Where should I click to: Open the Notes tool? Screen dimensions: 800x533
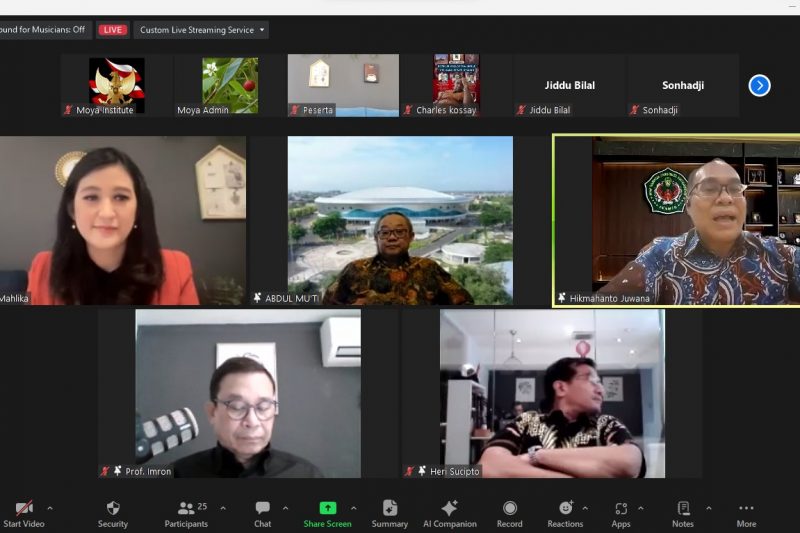pos(683,508)
